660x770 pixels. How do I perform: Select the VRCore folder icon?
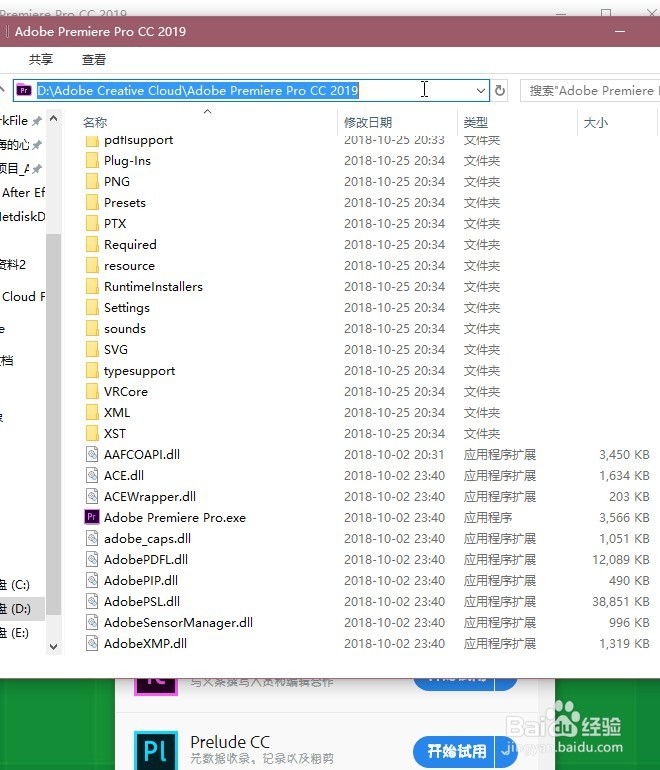pyautogui.click(x=92, y=391)
